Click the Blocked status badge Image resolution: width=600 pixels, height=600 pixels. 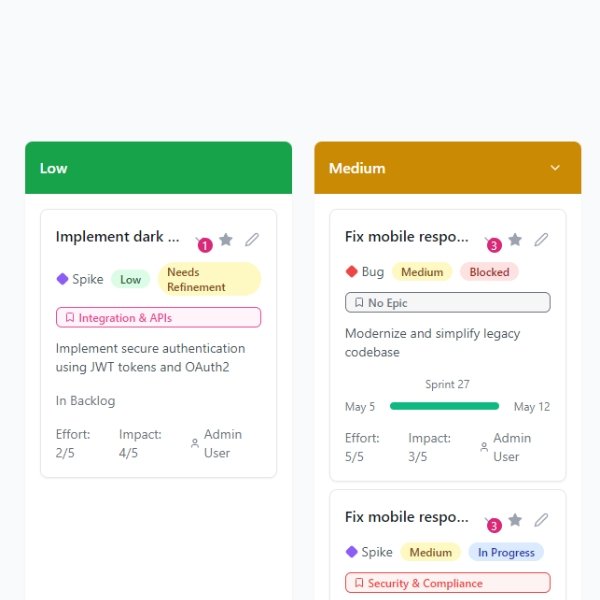489,272
